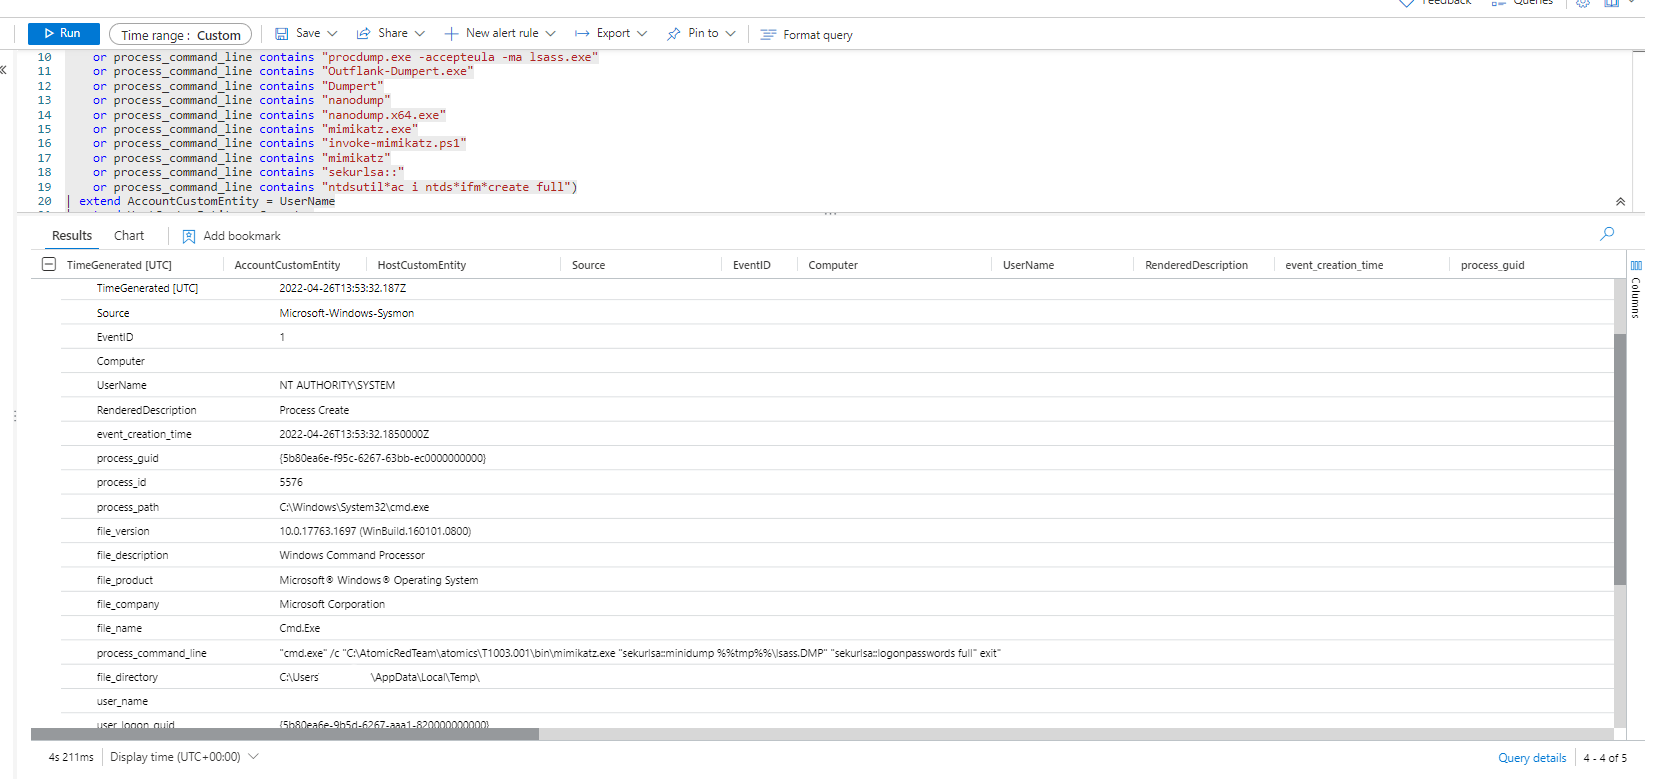
Task: Switch to the Results tab
Action: (72, 236)
